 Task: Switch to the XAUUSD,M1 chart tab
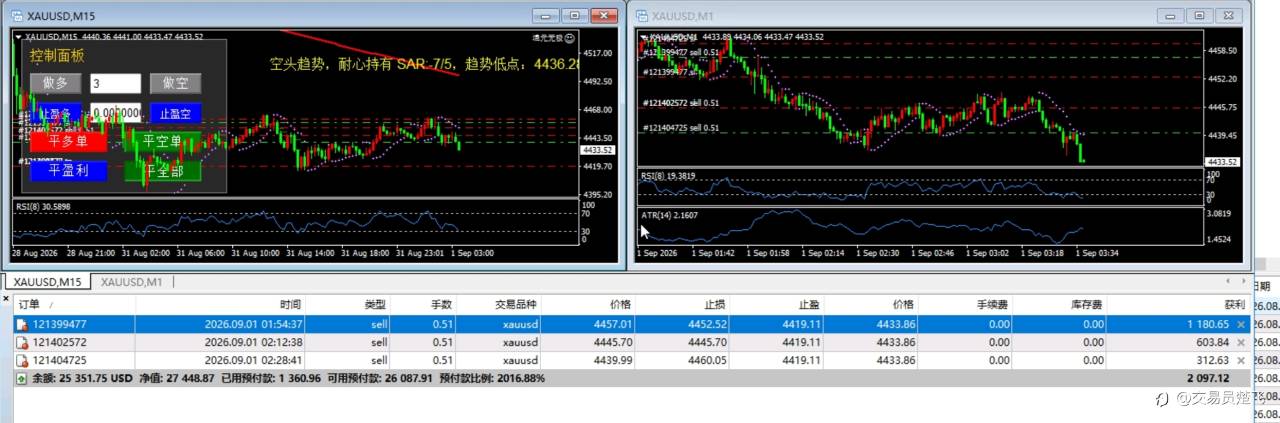[132, 282]
